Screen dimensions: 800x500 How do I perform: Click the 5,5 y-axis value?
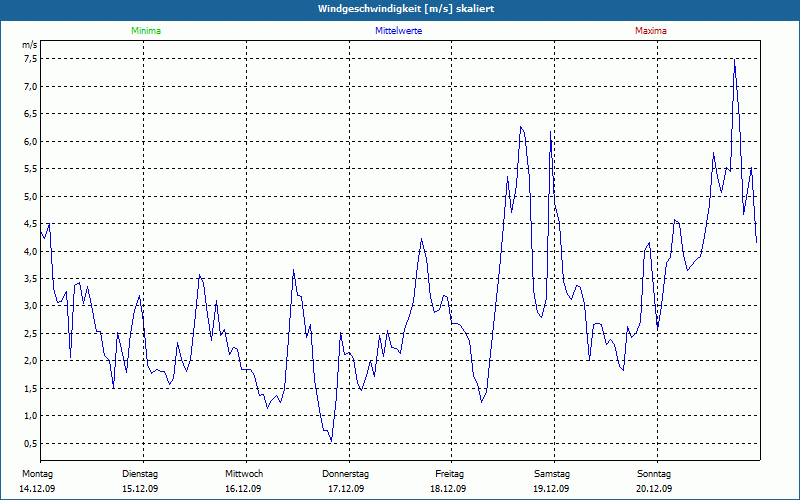pos(31,169)
